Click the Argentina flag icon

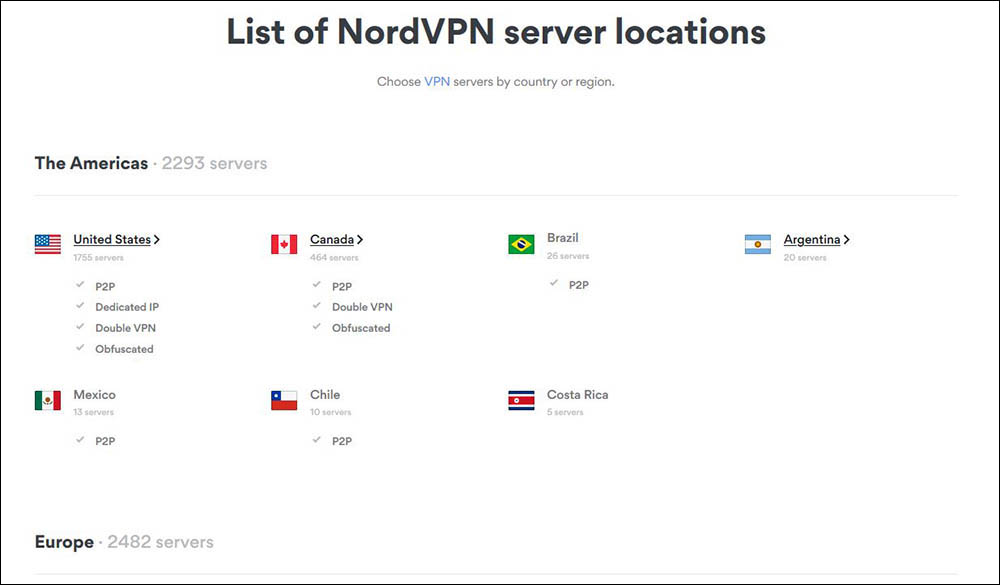(x=758, y=243)
